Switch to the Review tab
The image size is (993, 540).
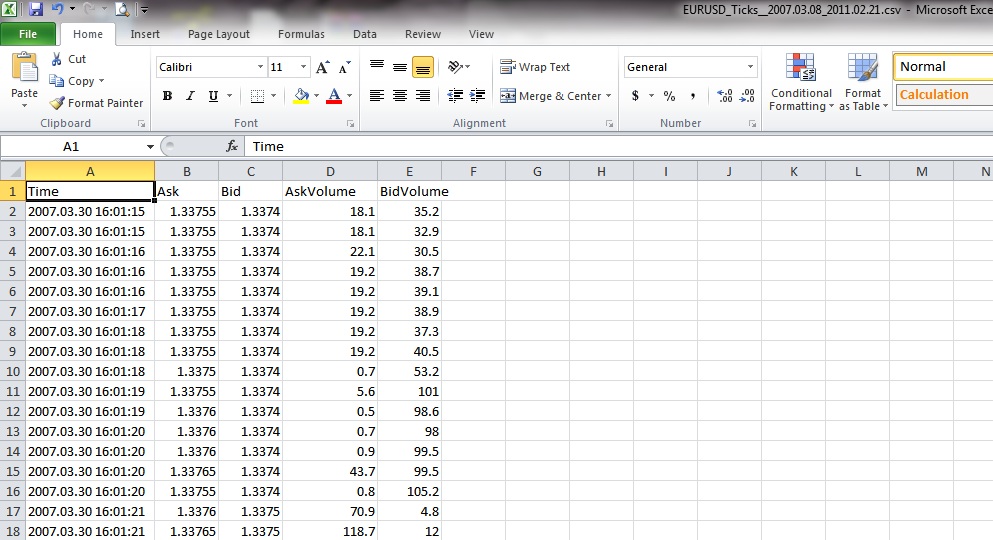pyautogui.click(x=422, y=34)
